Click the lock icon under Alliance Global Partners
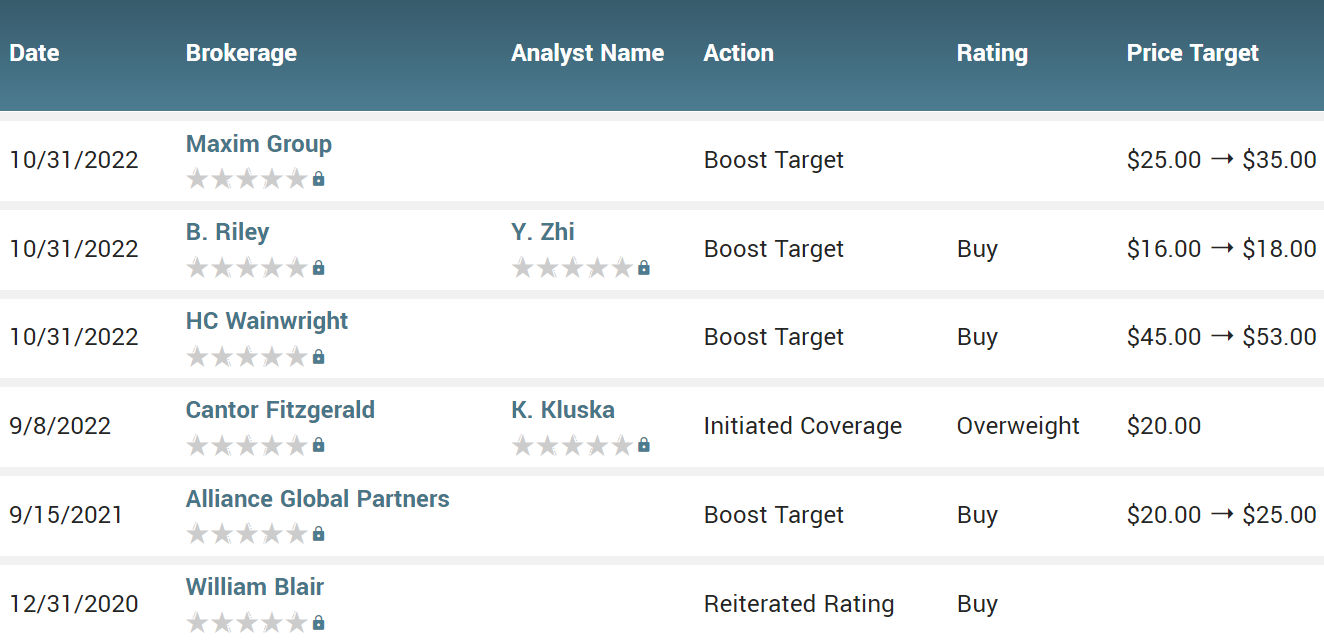Viewport: 1324px width, 643px height. click(318, 534)
